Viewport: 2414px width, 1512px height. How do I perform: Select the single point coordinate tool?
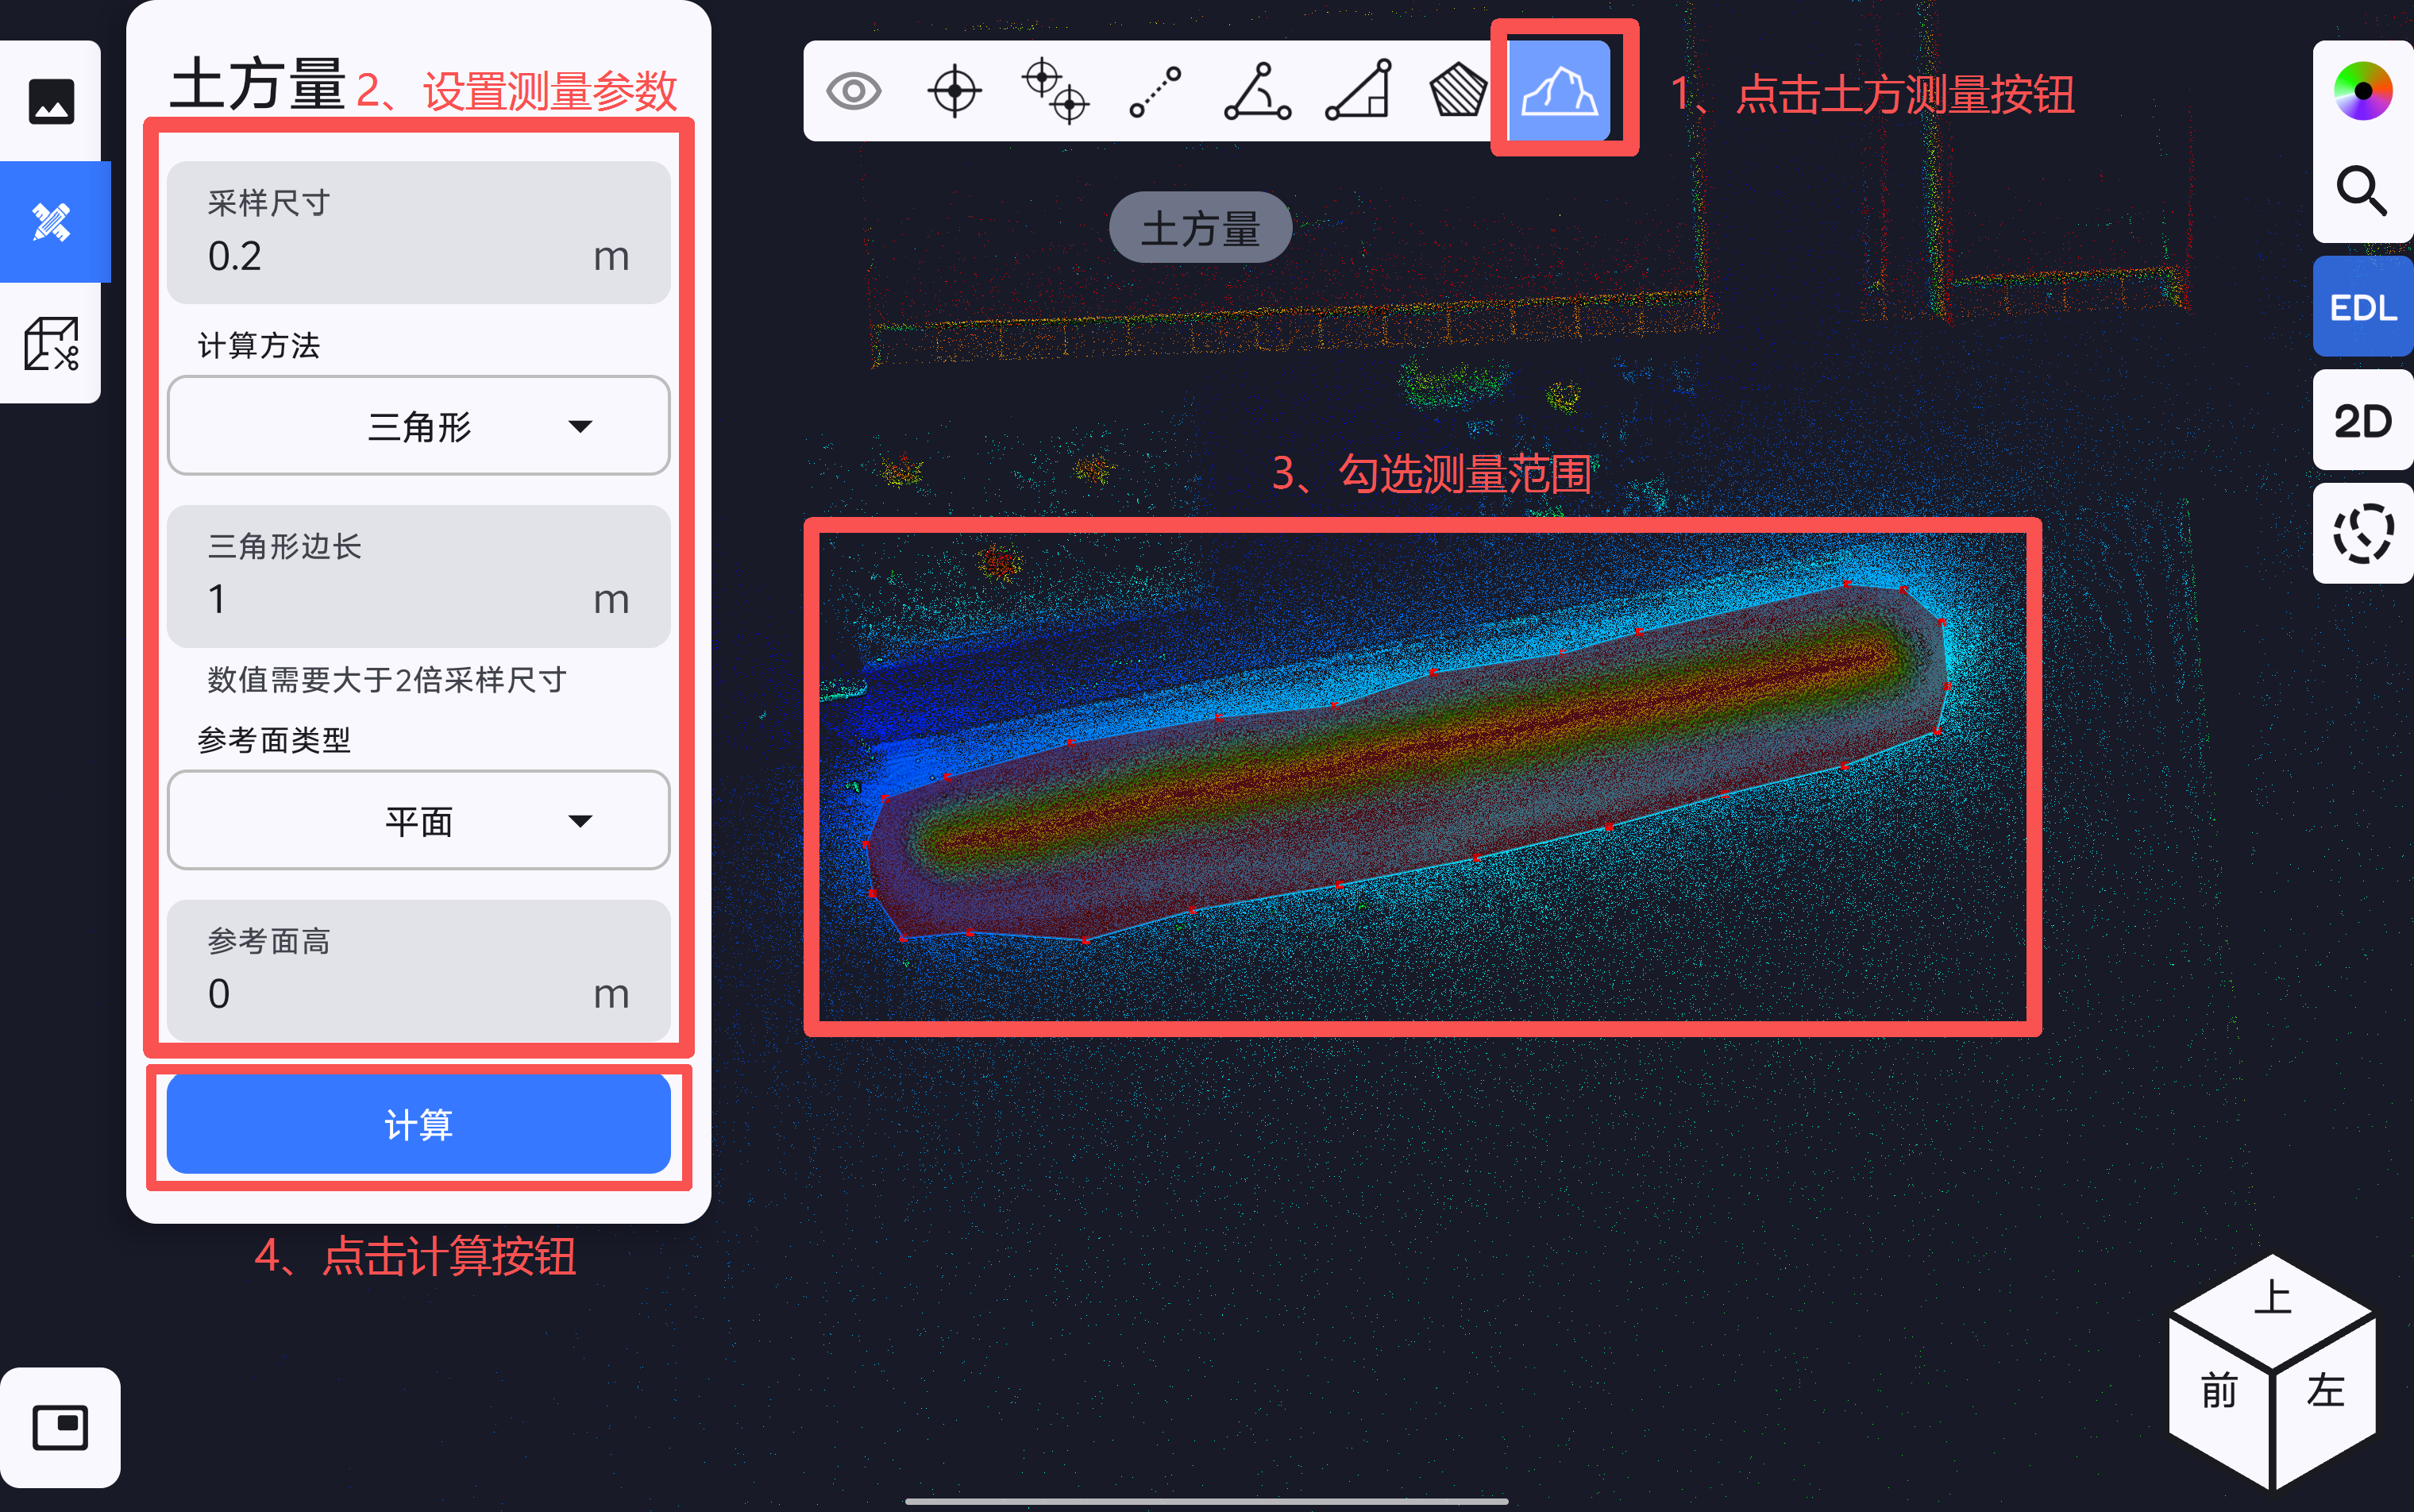954,91
